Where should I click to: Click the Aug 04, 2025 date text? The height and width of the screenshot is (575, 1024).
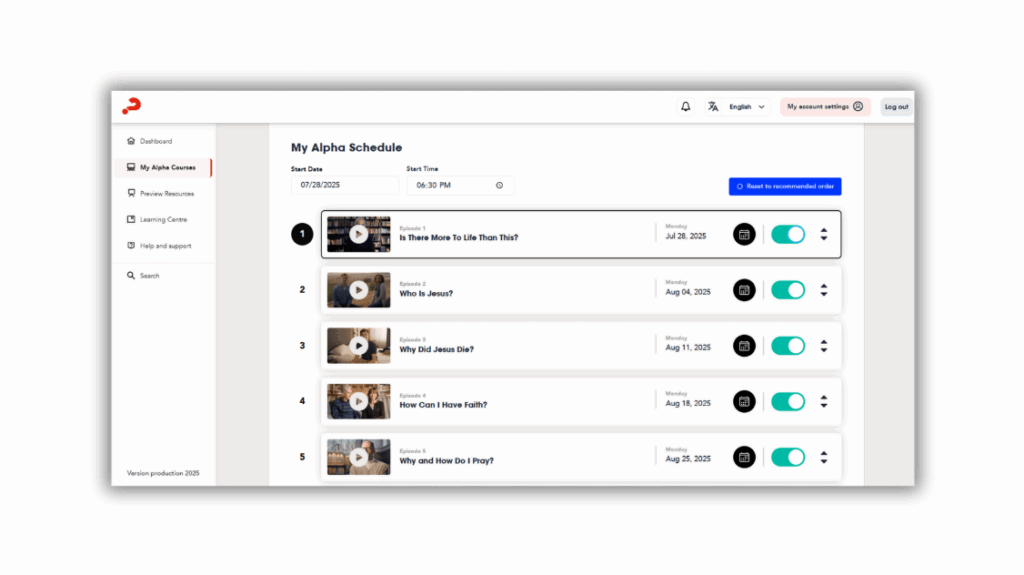click(688, 292)
